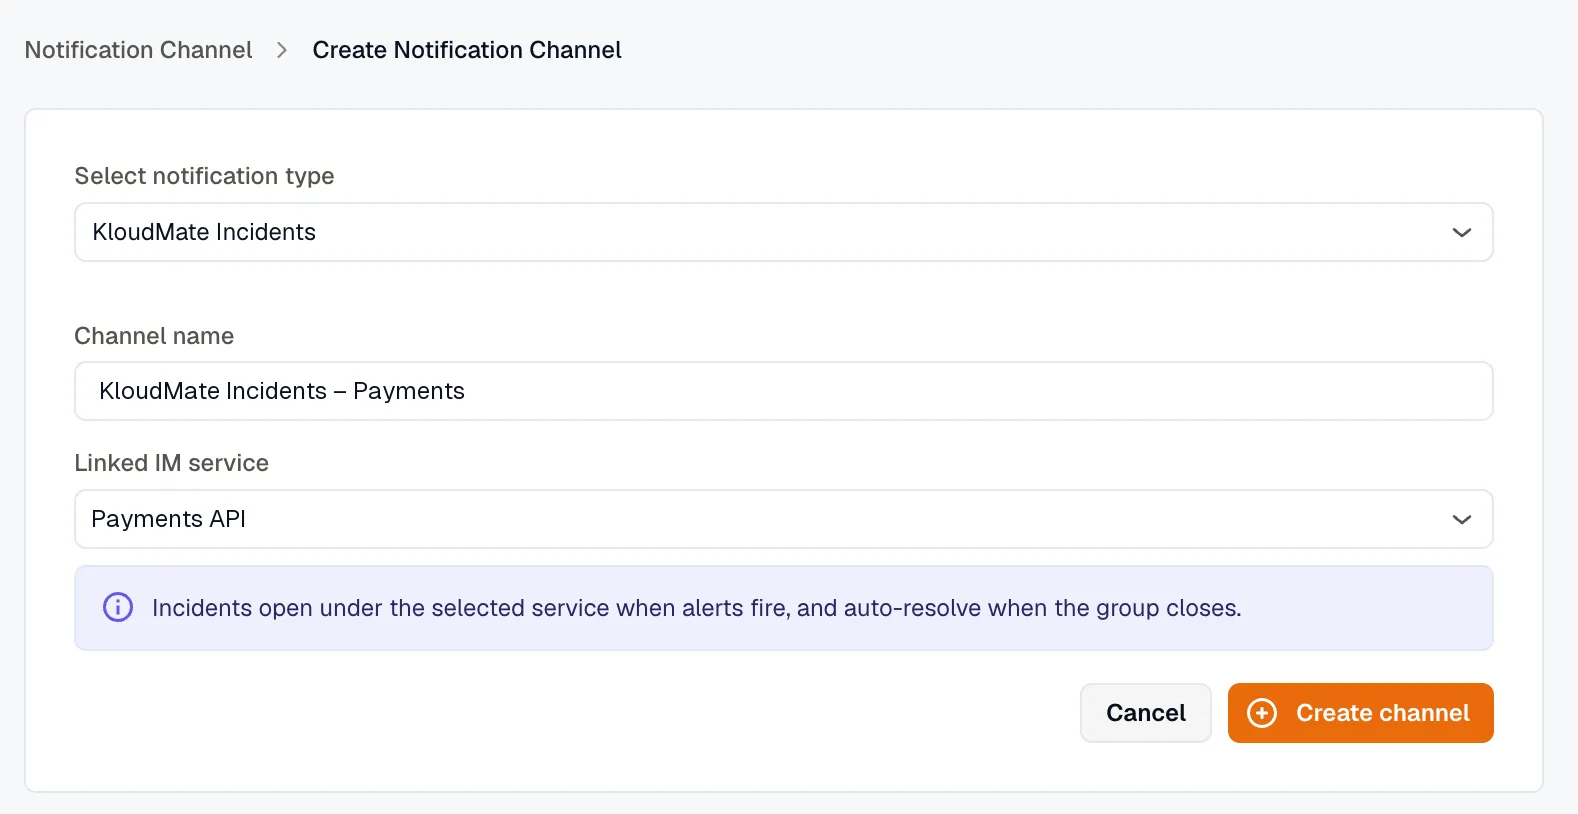Click the Create Notification Channel breadcrumb title
The image size is (1578, 814).
click(467, 50)
